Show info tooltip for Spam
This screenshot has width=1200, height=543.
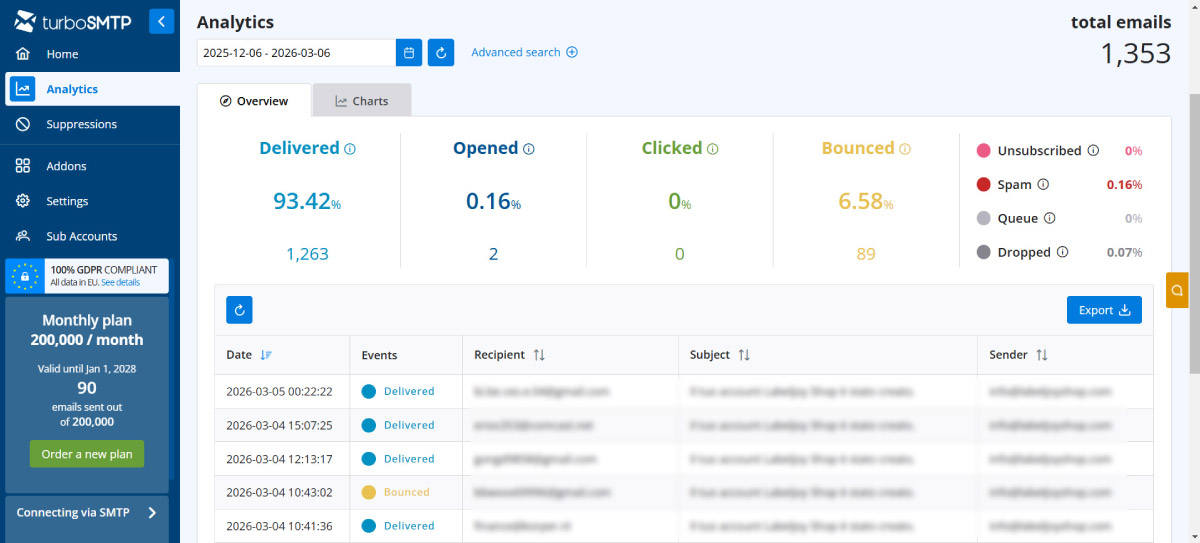1043,184
